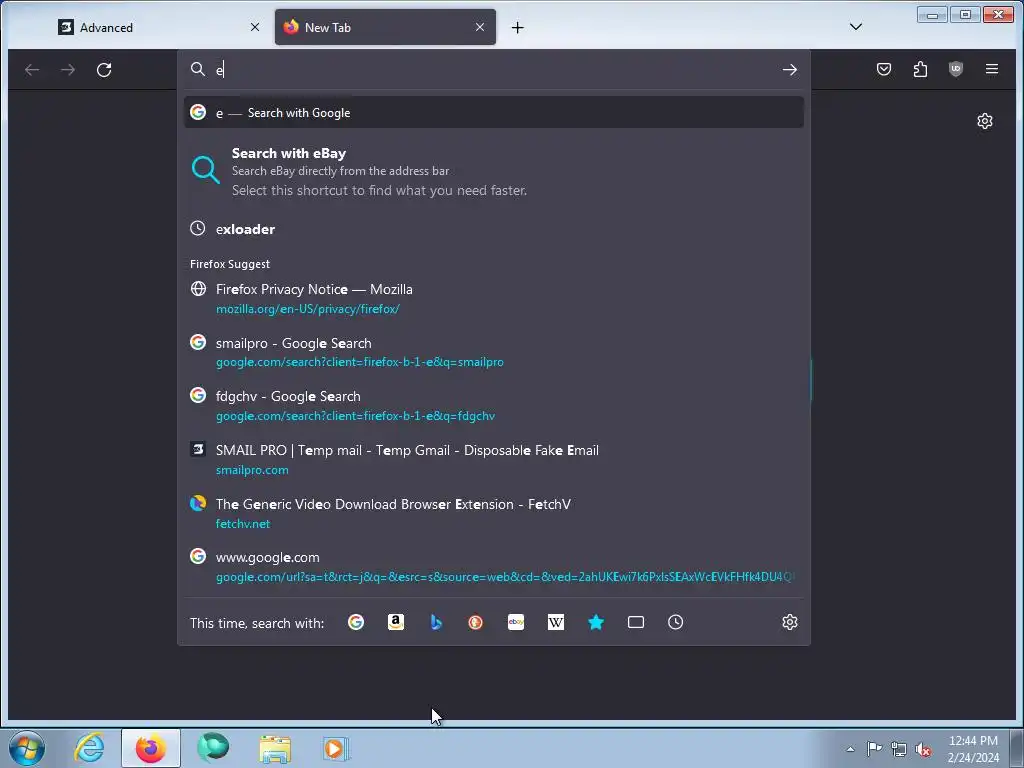Open Firefox Privacy Notice — Mozilla suggestion
Screen dimensions: 1024x768
[494, 298]
